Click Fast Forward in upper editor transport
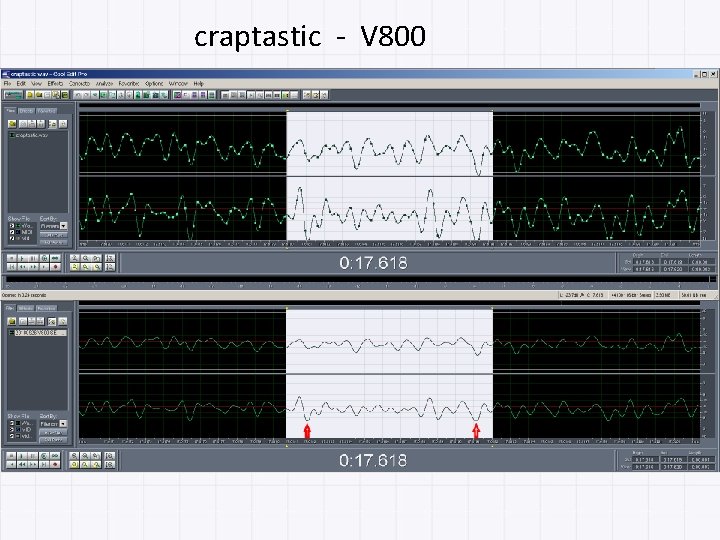 [x=34, y=267]
